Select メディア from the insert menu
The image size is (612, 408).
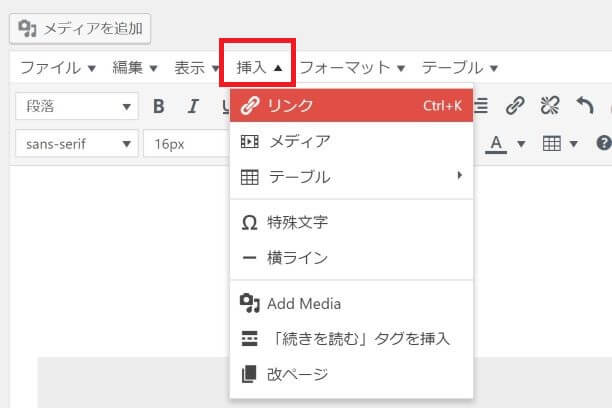point(352,141)
